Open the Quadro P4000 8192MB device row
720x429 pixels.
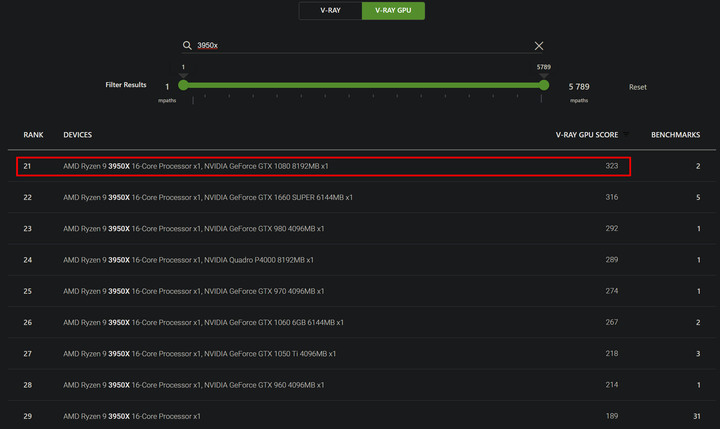(x=362, y=260)
